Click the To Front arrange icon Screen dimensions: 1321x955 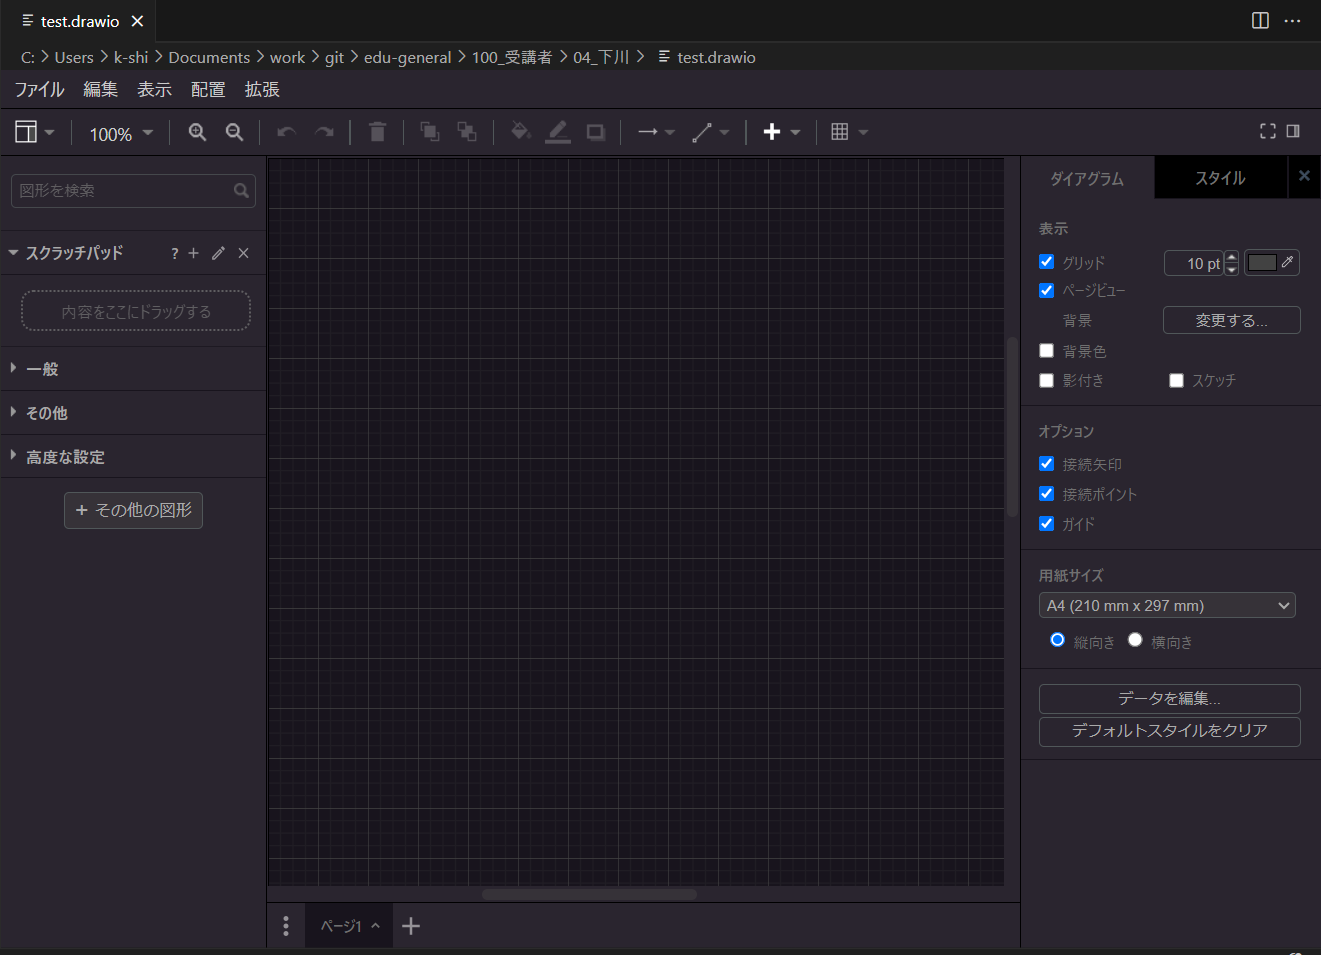[429, 131]
